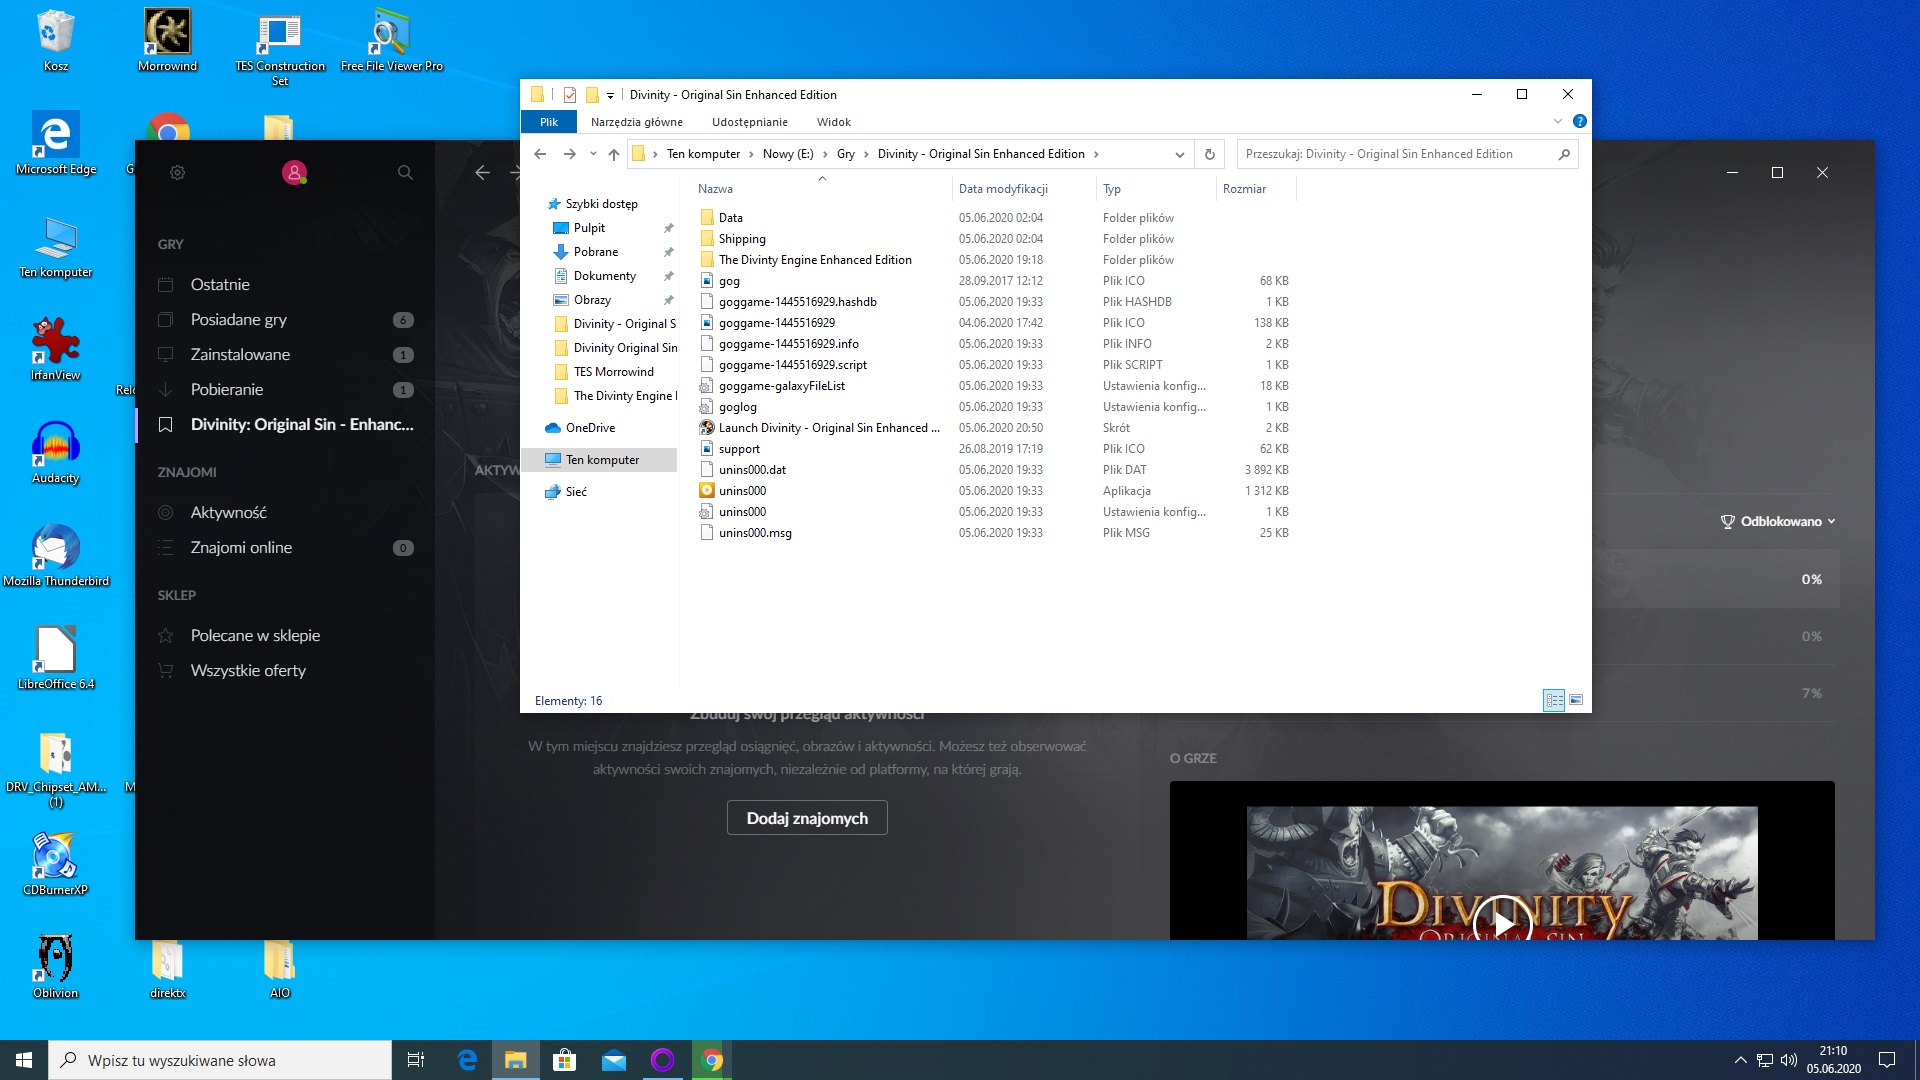Select Sieć in navigation pane

tap(576, 492)
